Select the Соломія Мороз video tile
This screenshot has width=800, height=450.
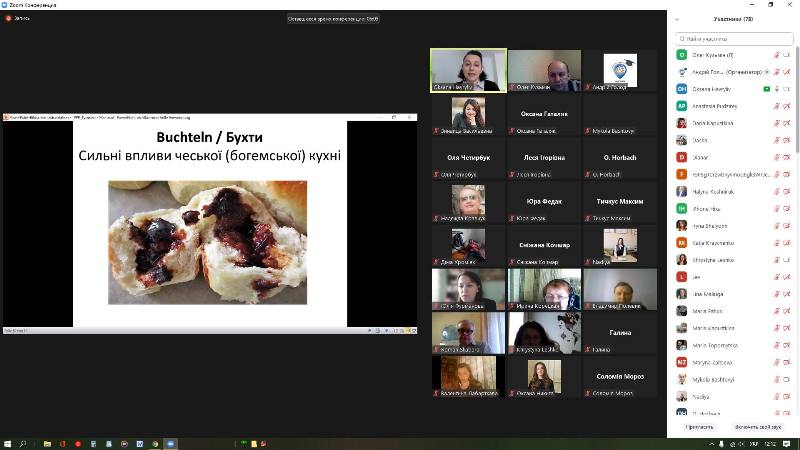pyautogui.click(x=620, y=377)
